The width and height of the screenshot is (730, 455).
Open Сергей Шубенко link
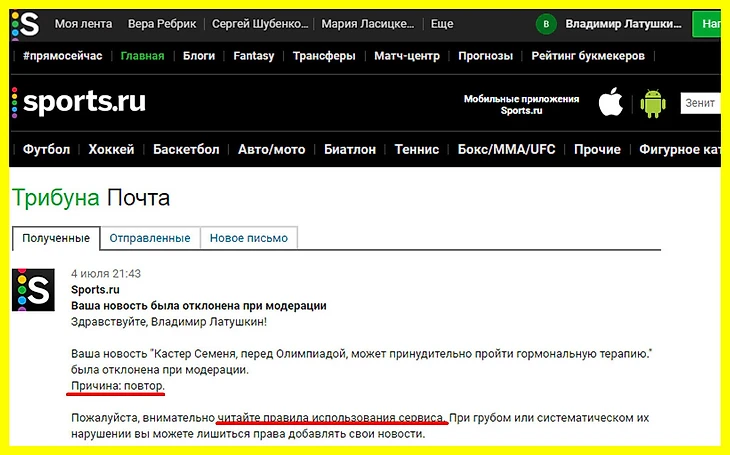coord(260,24)
